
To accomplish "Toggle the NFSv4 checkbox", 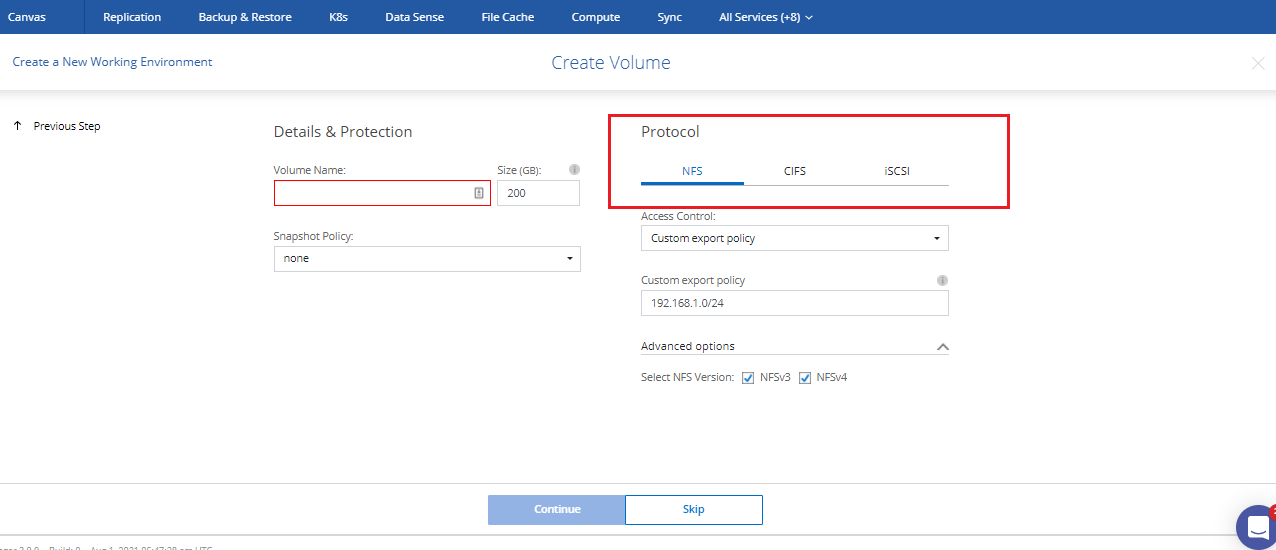I will (805, 378).
